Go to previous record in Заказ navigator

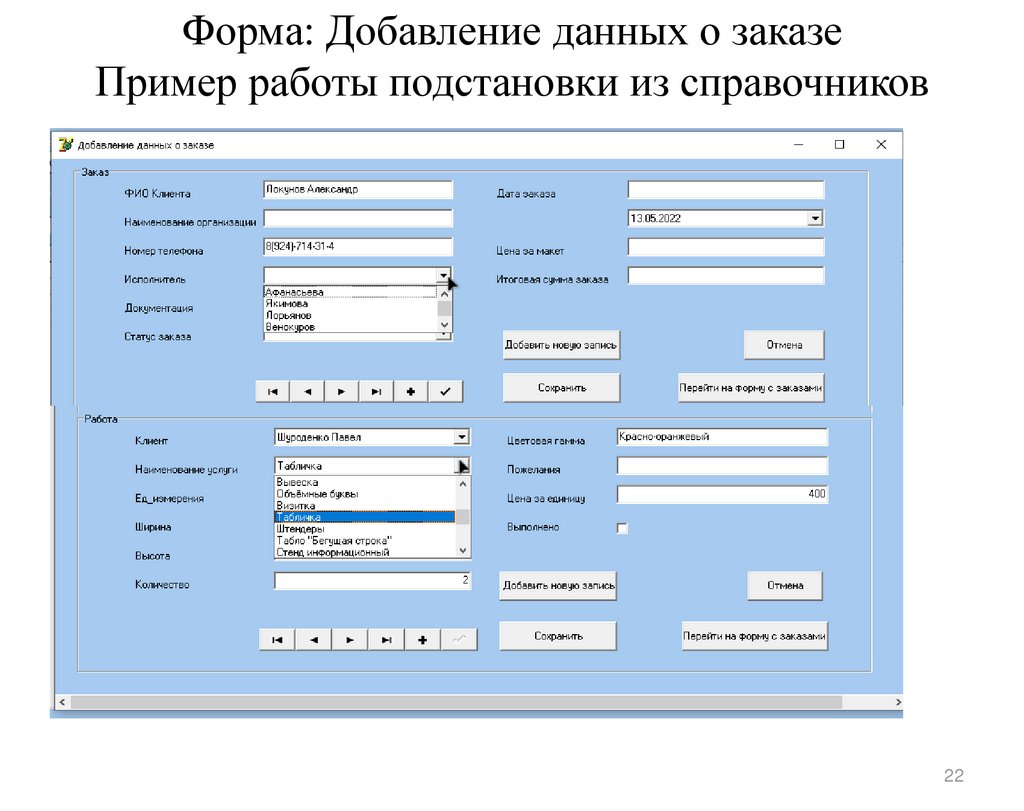(307, 392)
